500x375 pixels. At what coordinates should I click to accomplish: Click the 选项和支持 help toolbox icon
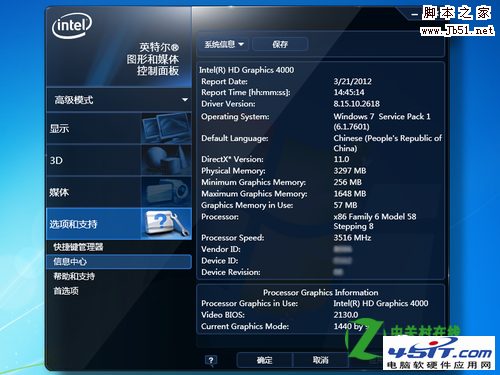[x=166, y=224]
